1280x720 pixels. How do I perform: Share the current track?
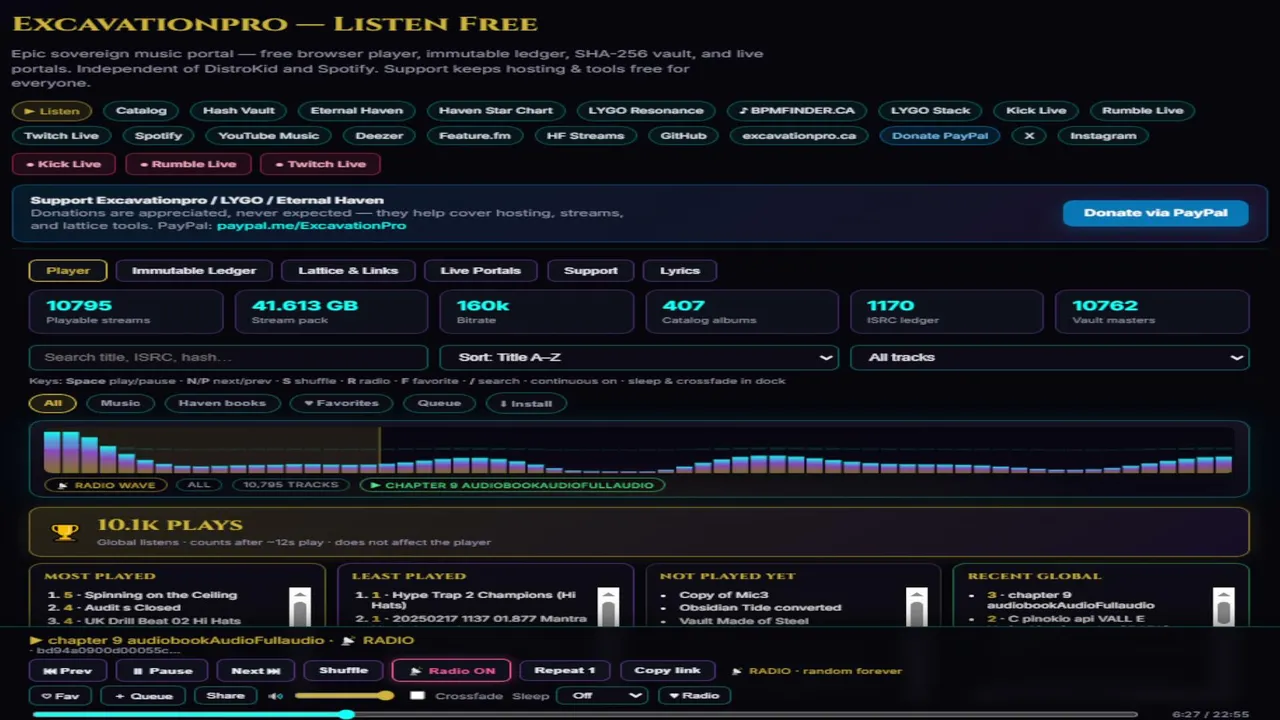click(226, 695)
